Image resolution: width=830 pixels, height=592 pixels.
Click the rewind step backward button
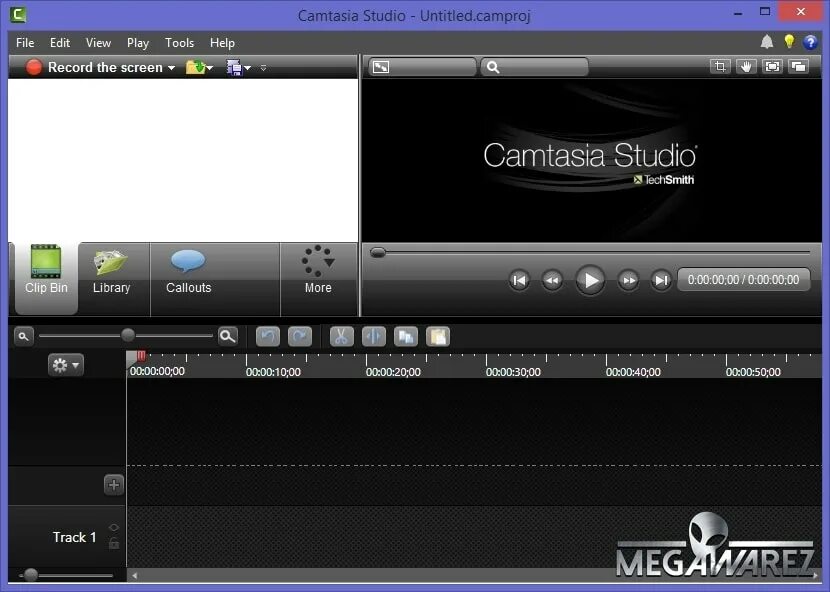point(552,280)
